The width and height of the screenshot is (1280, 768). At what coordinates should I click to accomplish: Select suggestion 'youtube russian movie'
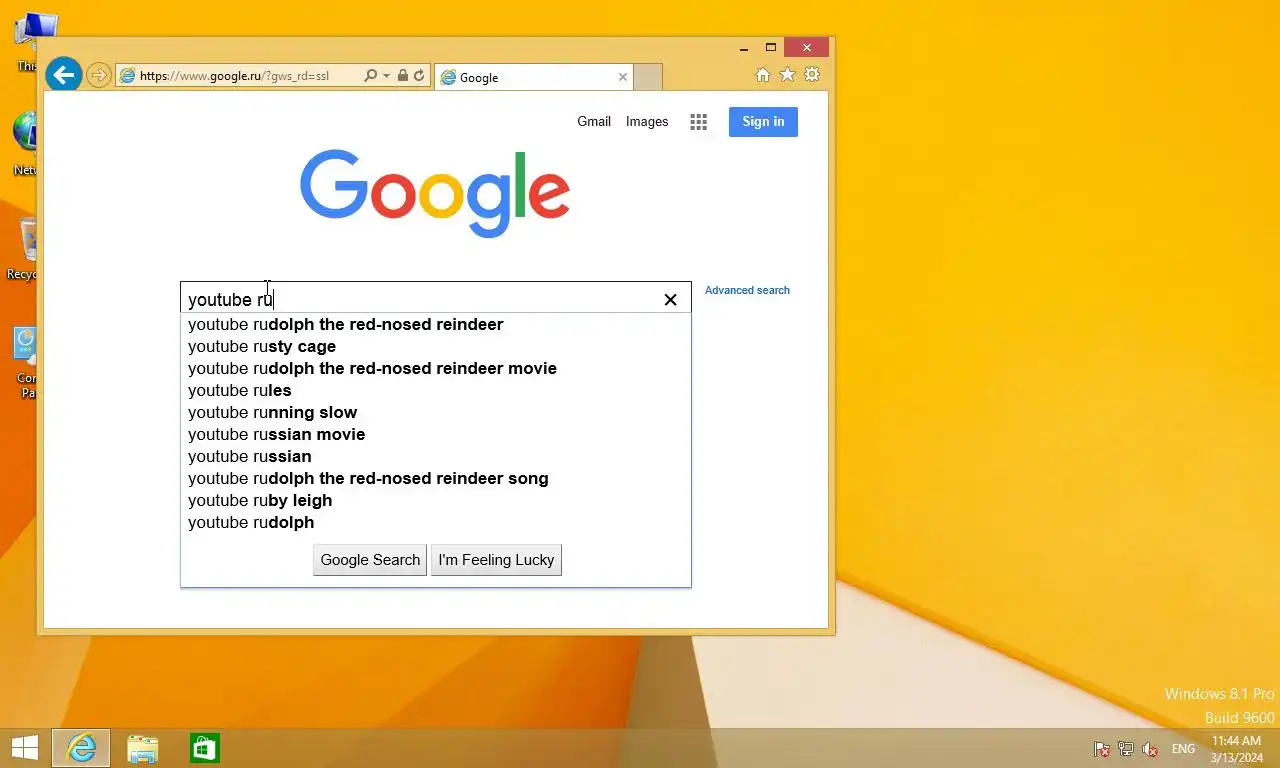pyautogui.click(x=435, y=434)
